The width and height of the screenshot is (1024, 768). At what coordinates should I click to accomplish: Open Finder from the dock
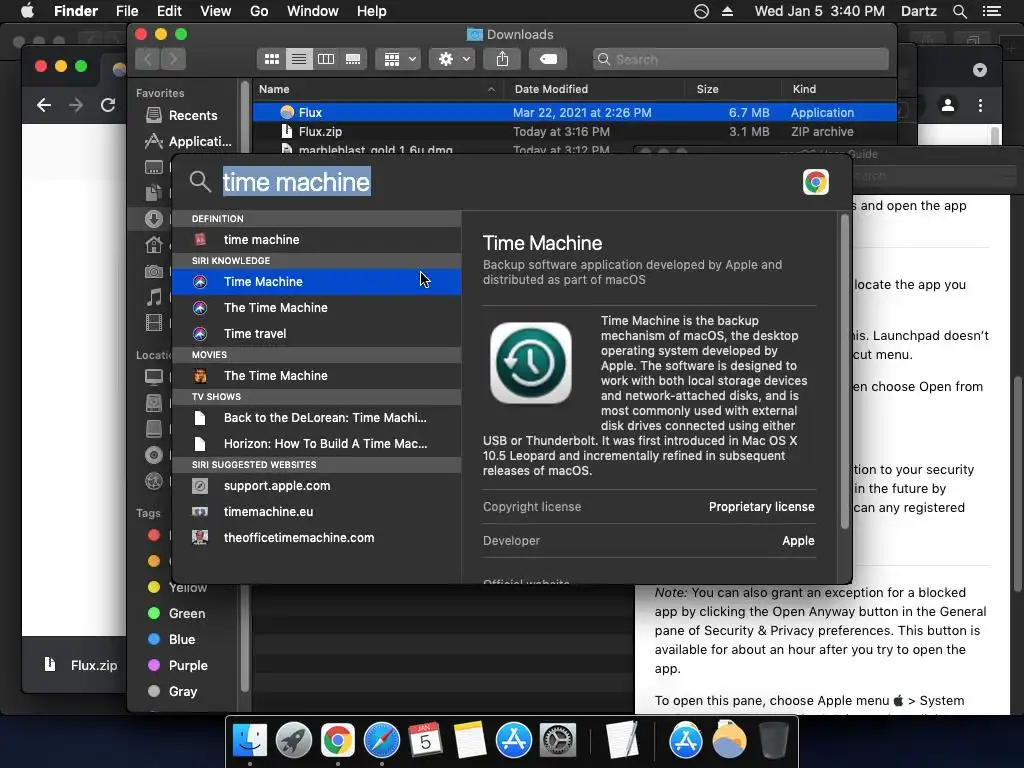pyautogui.click(x=250, y=741)
